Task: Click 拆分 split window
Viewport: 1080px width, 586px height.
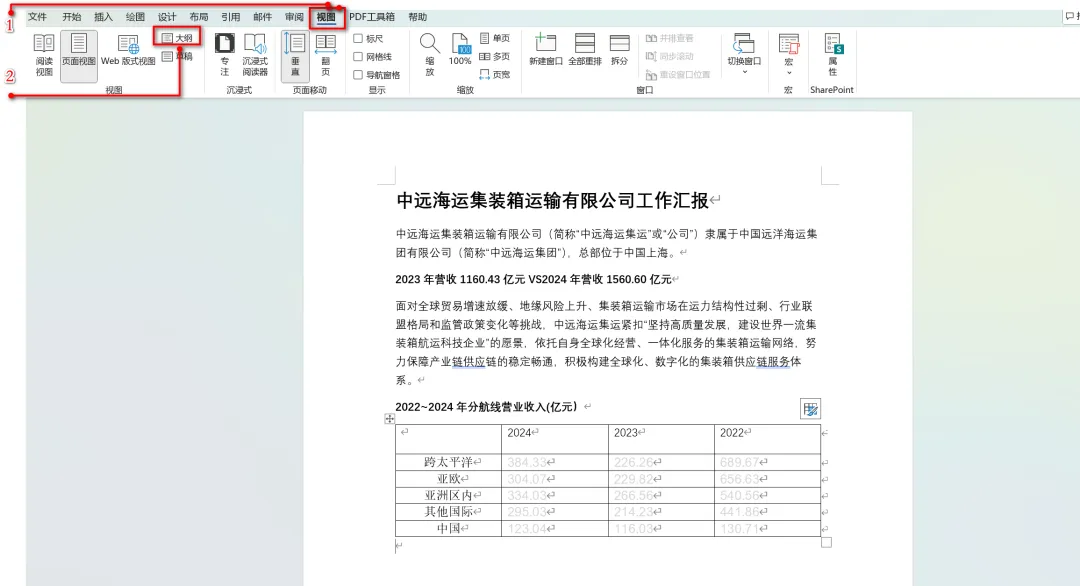Action: coord(620,50)
